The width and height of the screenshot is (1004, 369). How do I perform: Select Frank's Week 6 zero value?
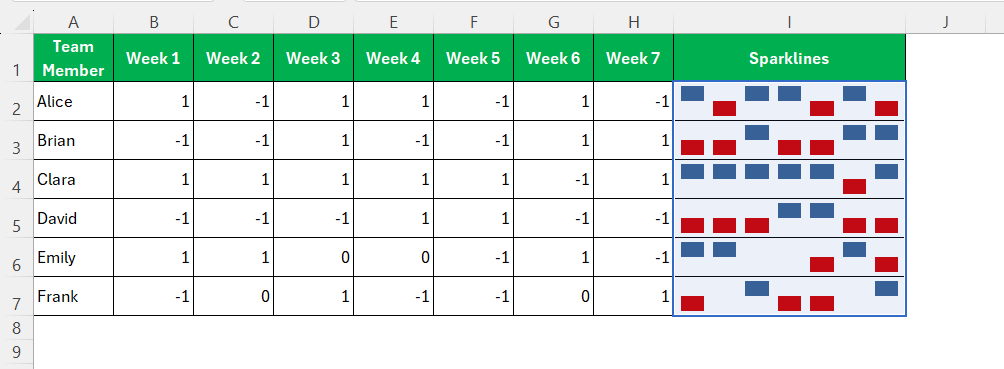554,297
